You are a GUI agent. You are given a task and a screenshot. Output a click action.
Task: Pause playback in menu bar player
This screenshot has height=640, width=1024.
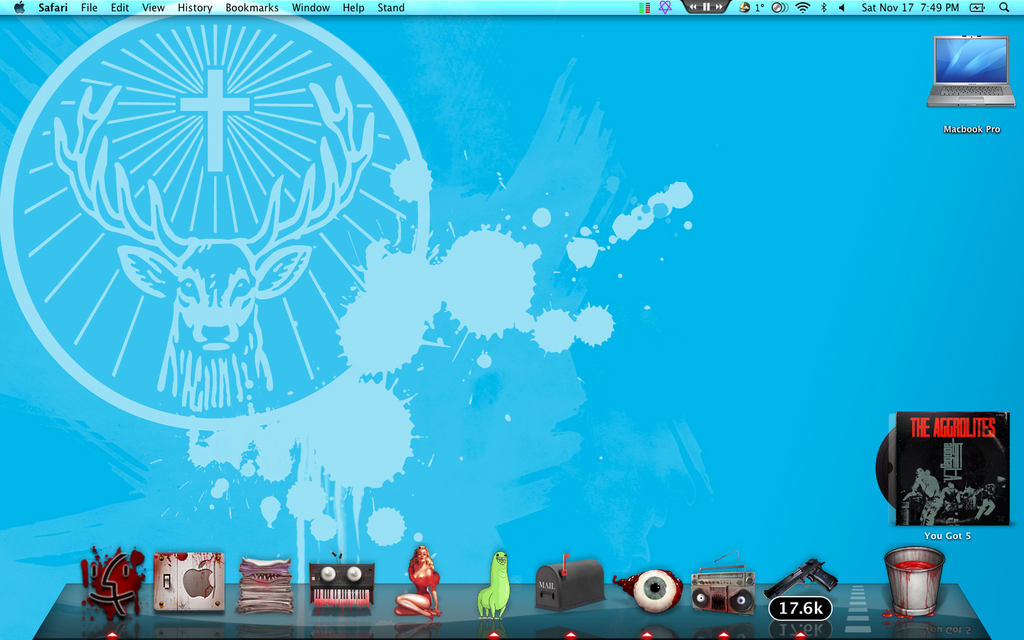pyautogui.click(x=706, y=7)
